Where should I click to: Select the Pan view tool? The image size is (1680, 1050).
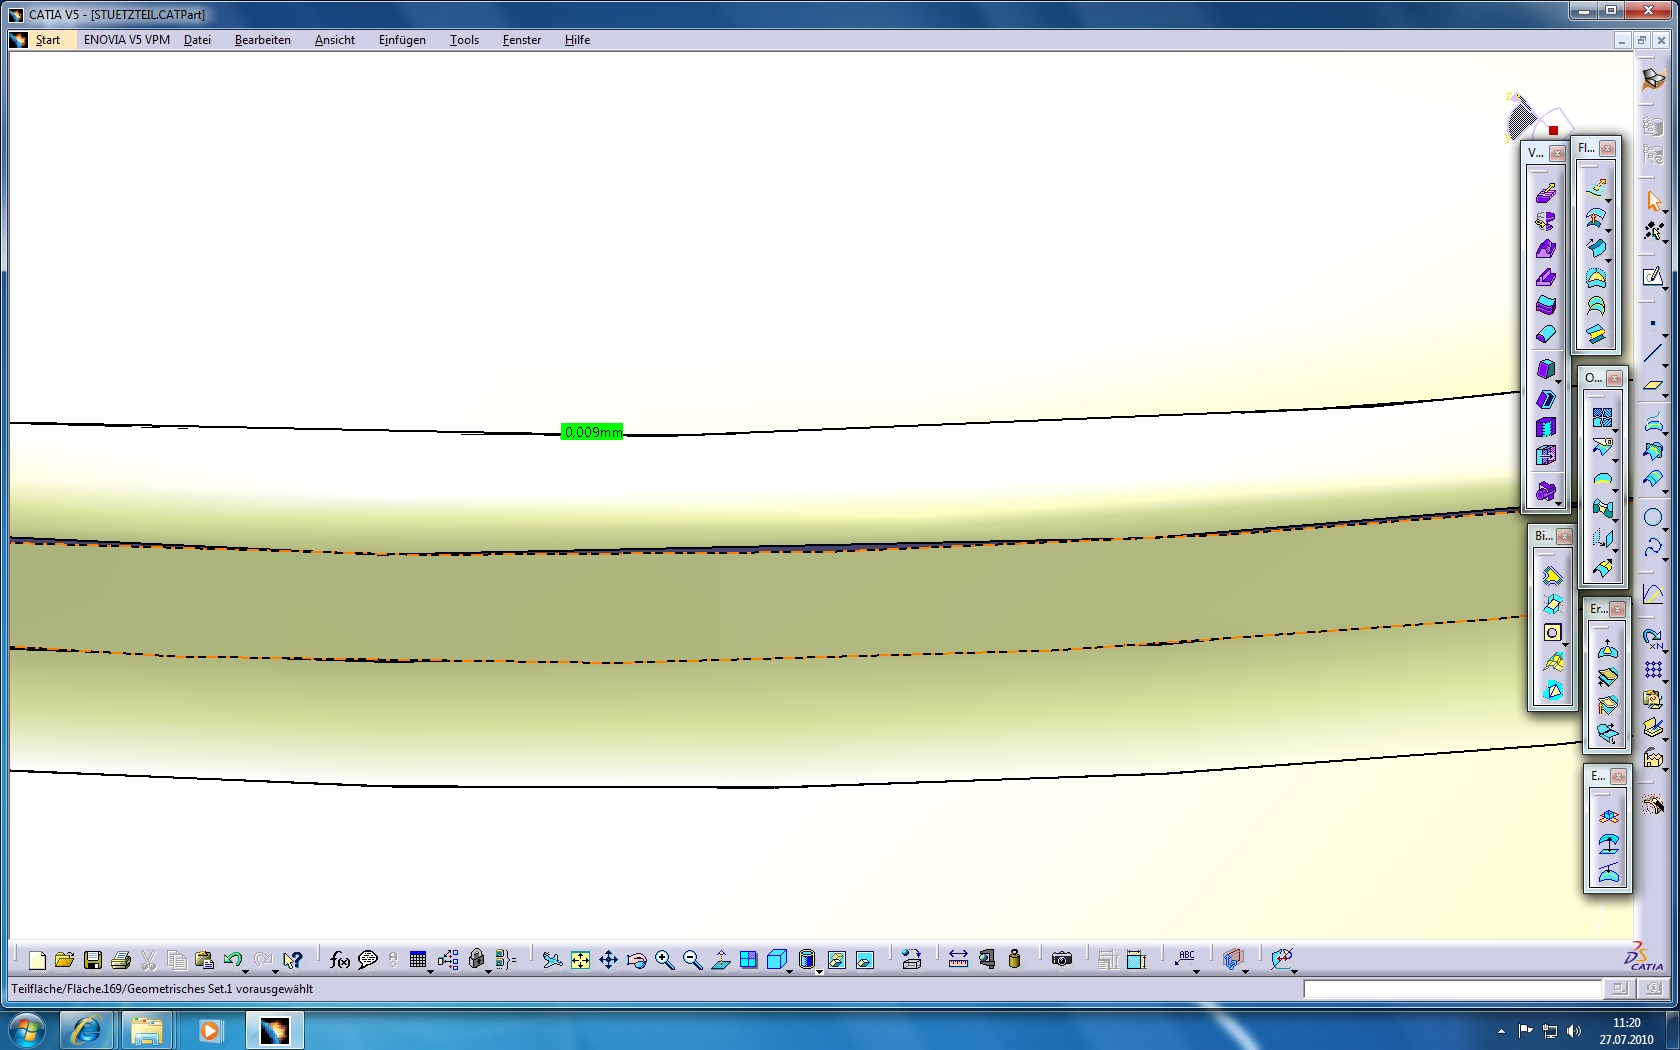click(x=608, y=960)
